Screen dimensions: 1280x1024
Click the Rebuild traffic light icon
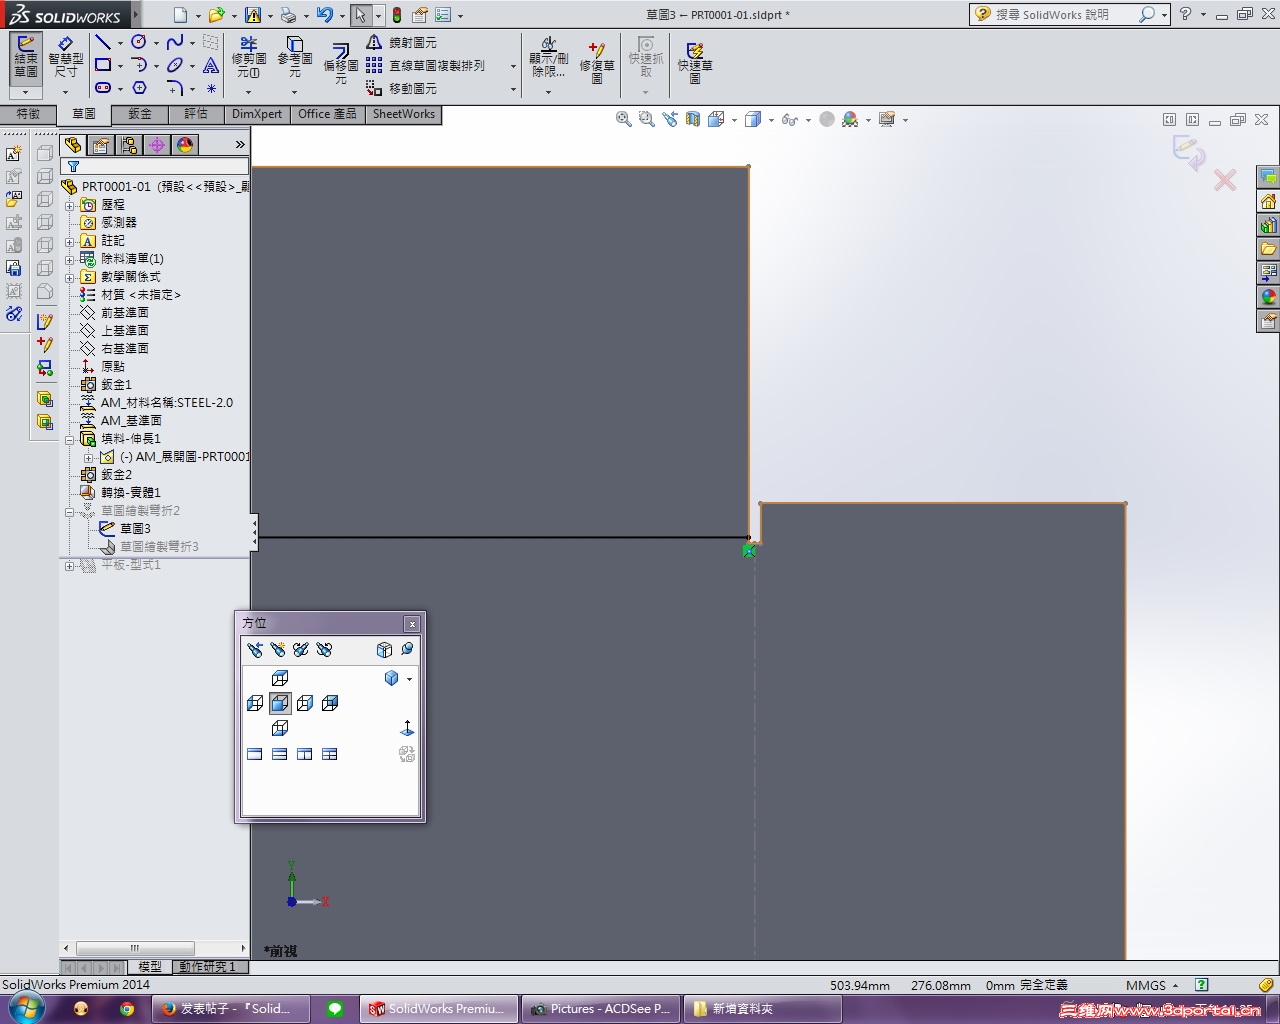tap(397, 15)
